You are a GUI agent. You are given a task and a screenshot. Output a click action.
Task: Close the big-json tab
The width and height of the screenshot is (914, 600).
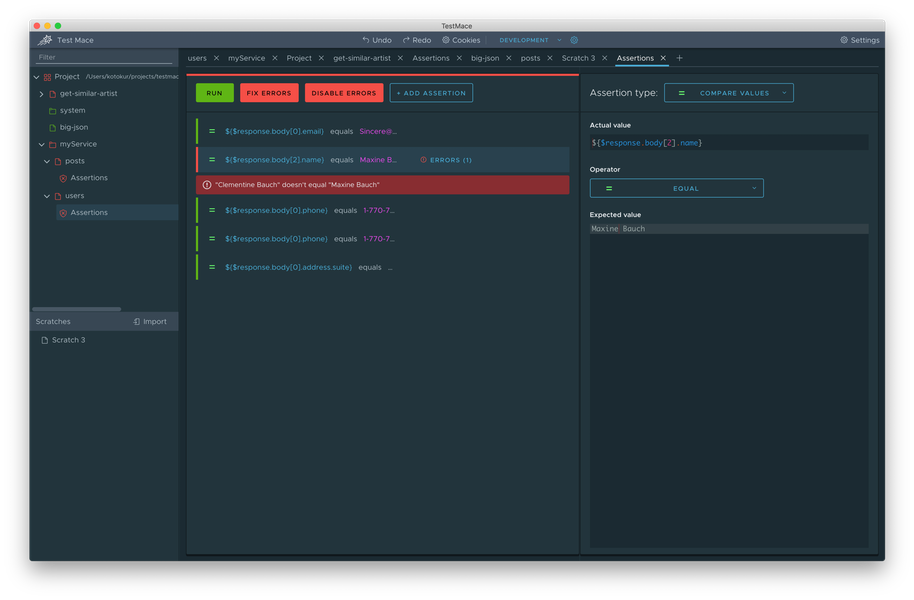pos(509,58)
